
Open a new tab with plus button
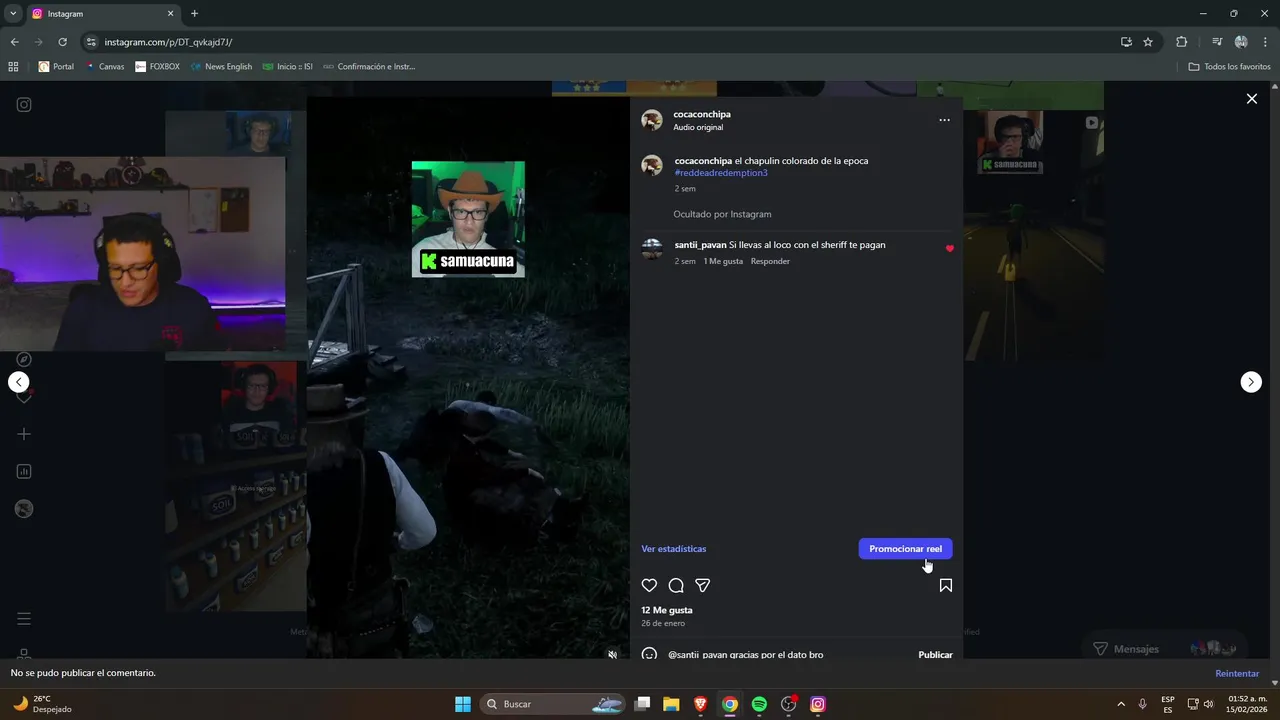pyautogui.click(x=194, y=14)
